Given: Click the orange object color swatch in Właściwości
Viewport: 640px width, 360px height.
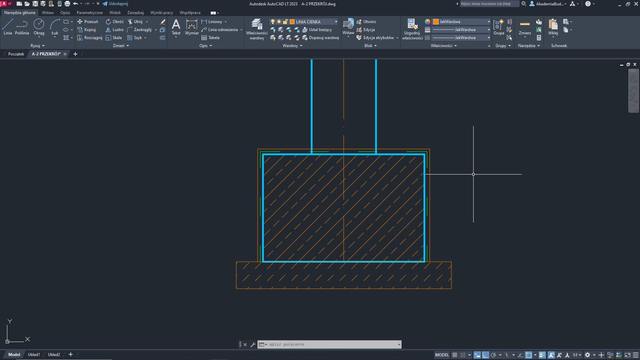Looking at the screenshot, I should [x=436, y=22].
